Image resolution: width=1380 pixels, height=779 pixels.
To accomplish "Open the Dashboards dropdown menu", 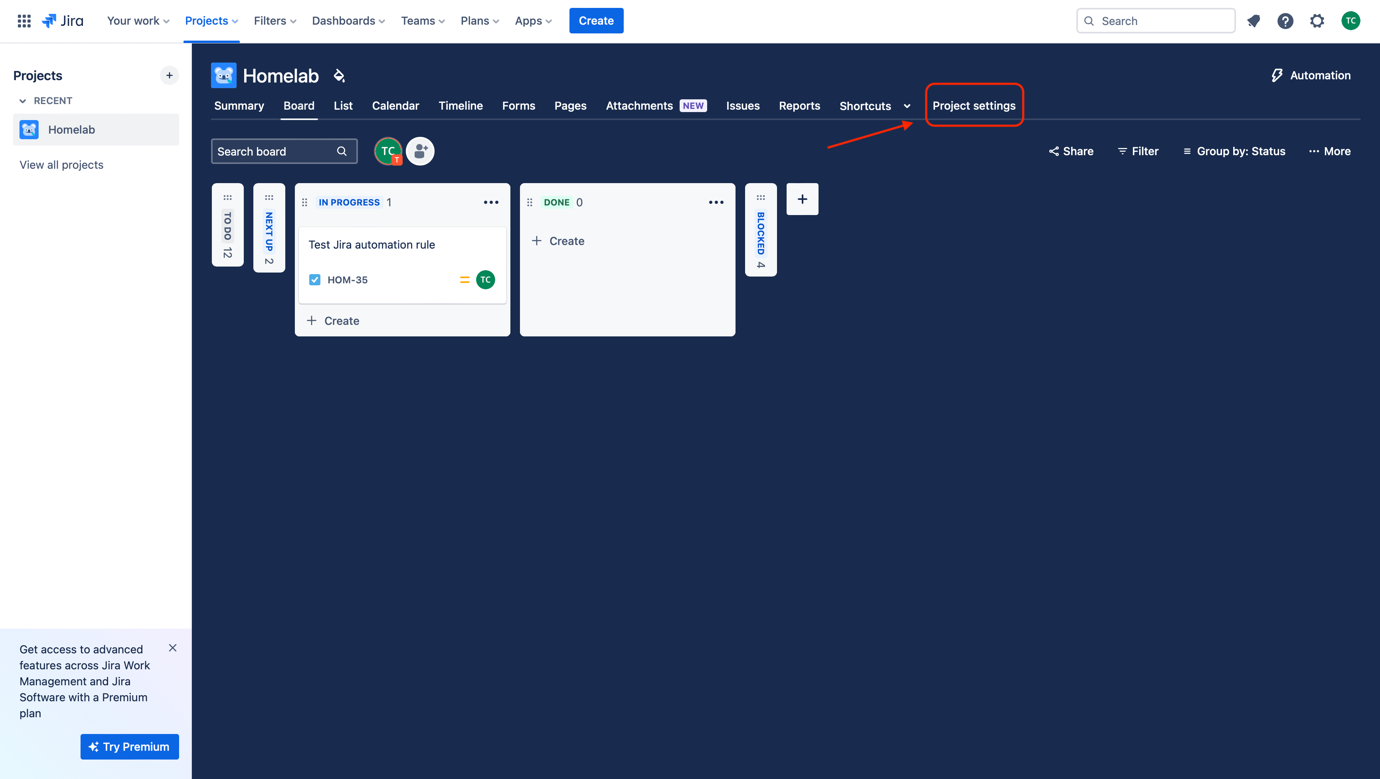I will tap(348, 21).
